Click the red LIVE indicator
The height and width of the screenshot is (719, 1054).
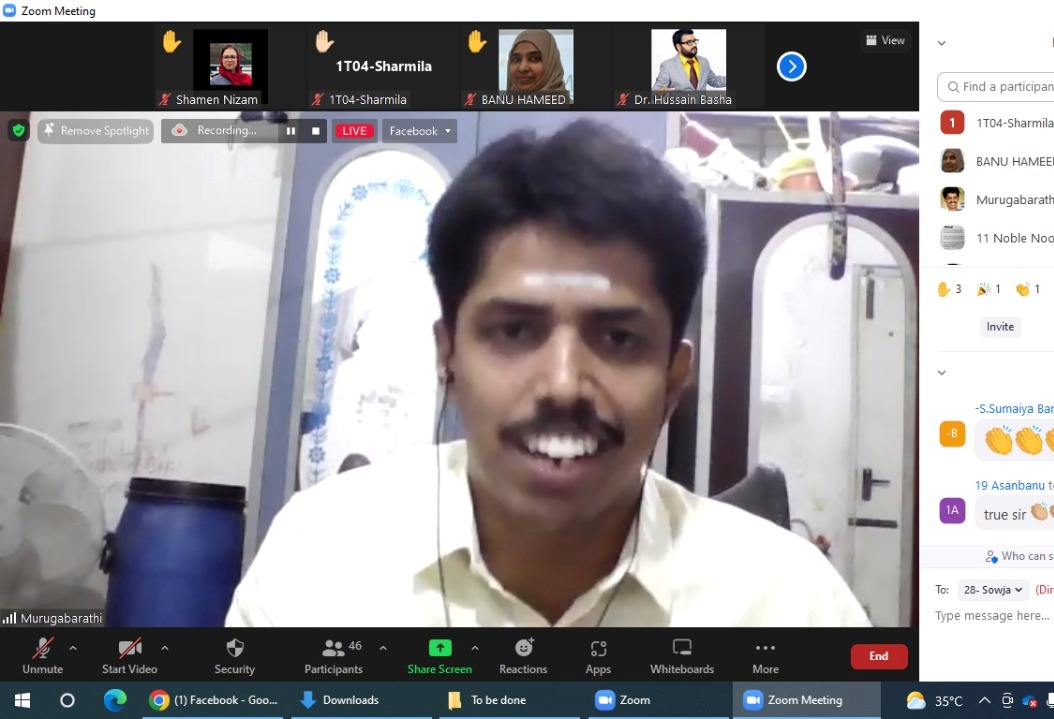pos(354,131)
